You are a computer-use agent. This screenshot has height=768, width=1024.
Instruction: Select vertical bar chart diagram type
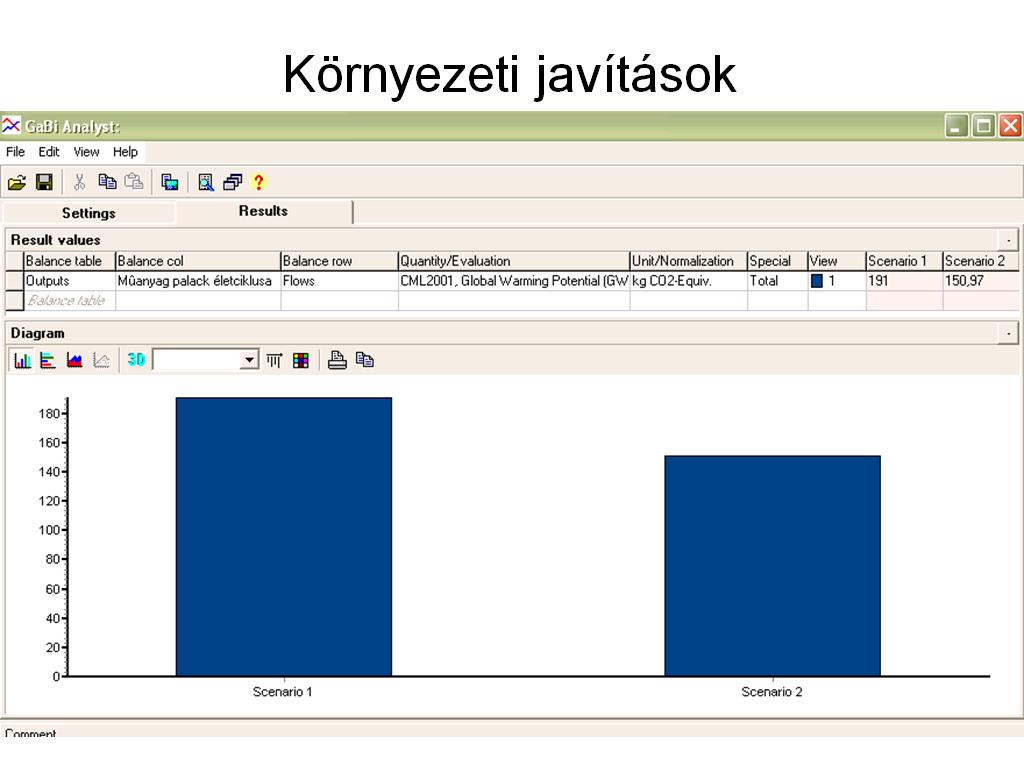22,360
